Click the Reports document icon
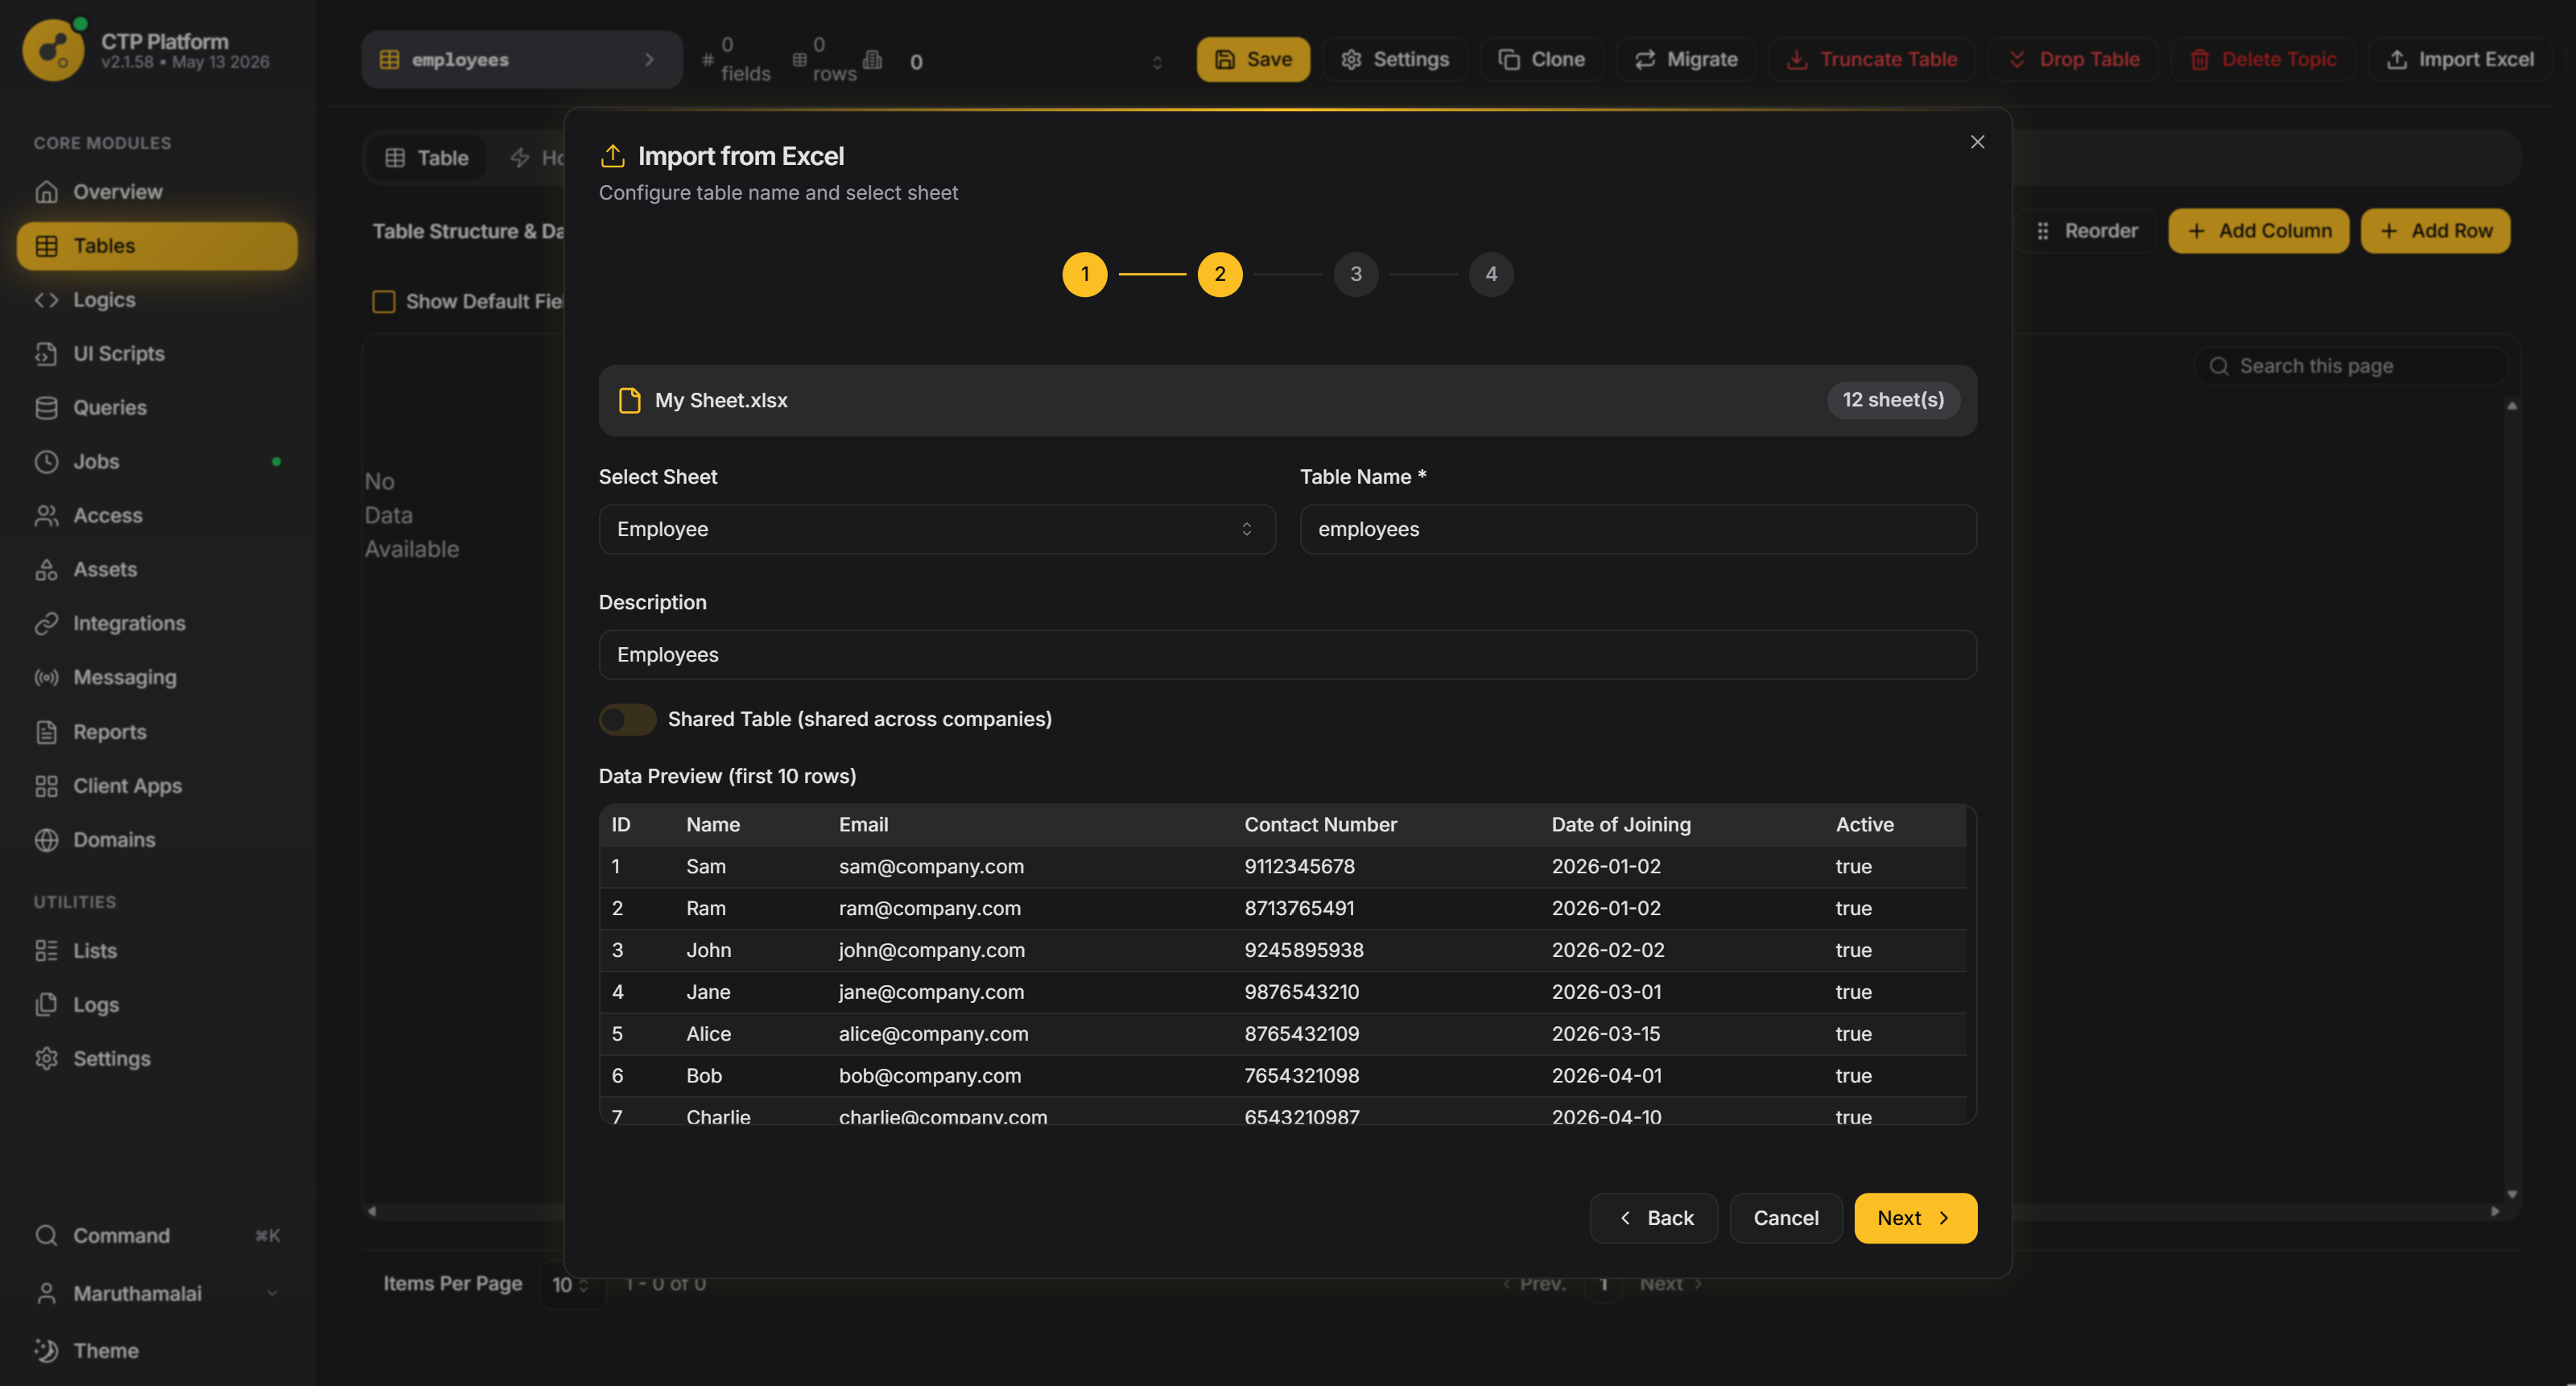2576x1386 pixels. (x=46, y=732)
